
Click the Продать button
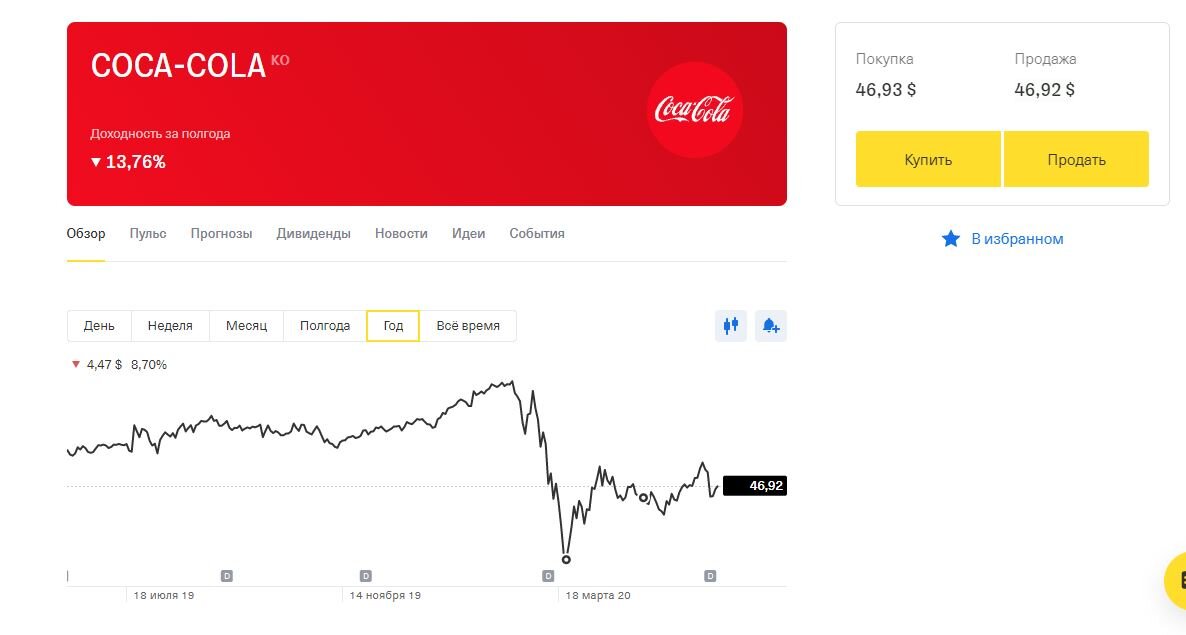[1076, 160]
